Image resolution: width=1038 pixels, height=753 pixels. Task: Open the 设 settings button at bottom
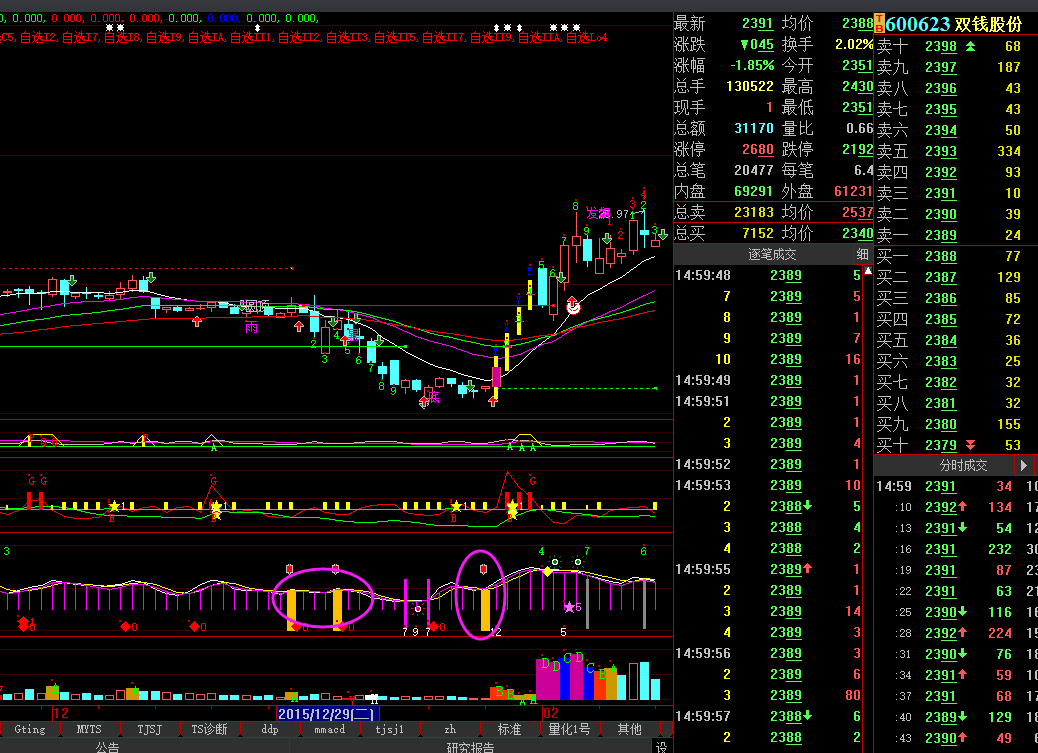point(661,746)
